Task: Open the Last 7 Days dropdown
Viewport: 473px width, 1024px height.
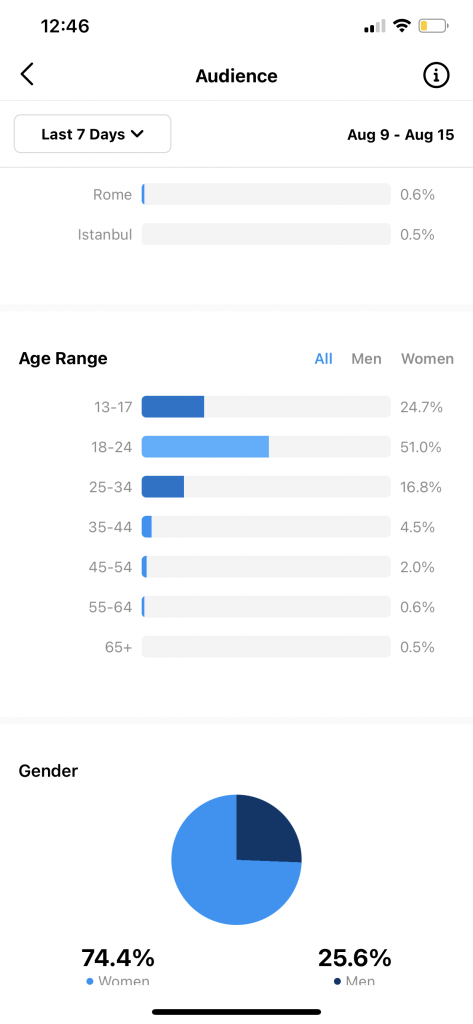Action: pyautogui.click(x=92, y=134)
